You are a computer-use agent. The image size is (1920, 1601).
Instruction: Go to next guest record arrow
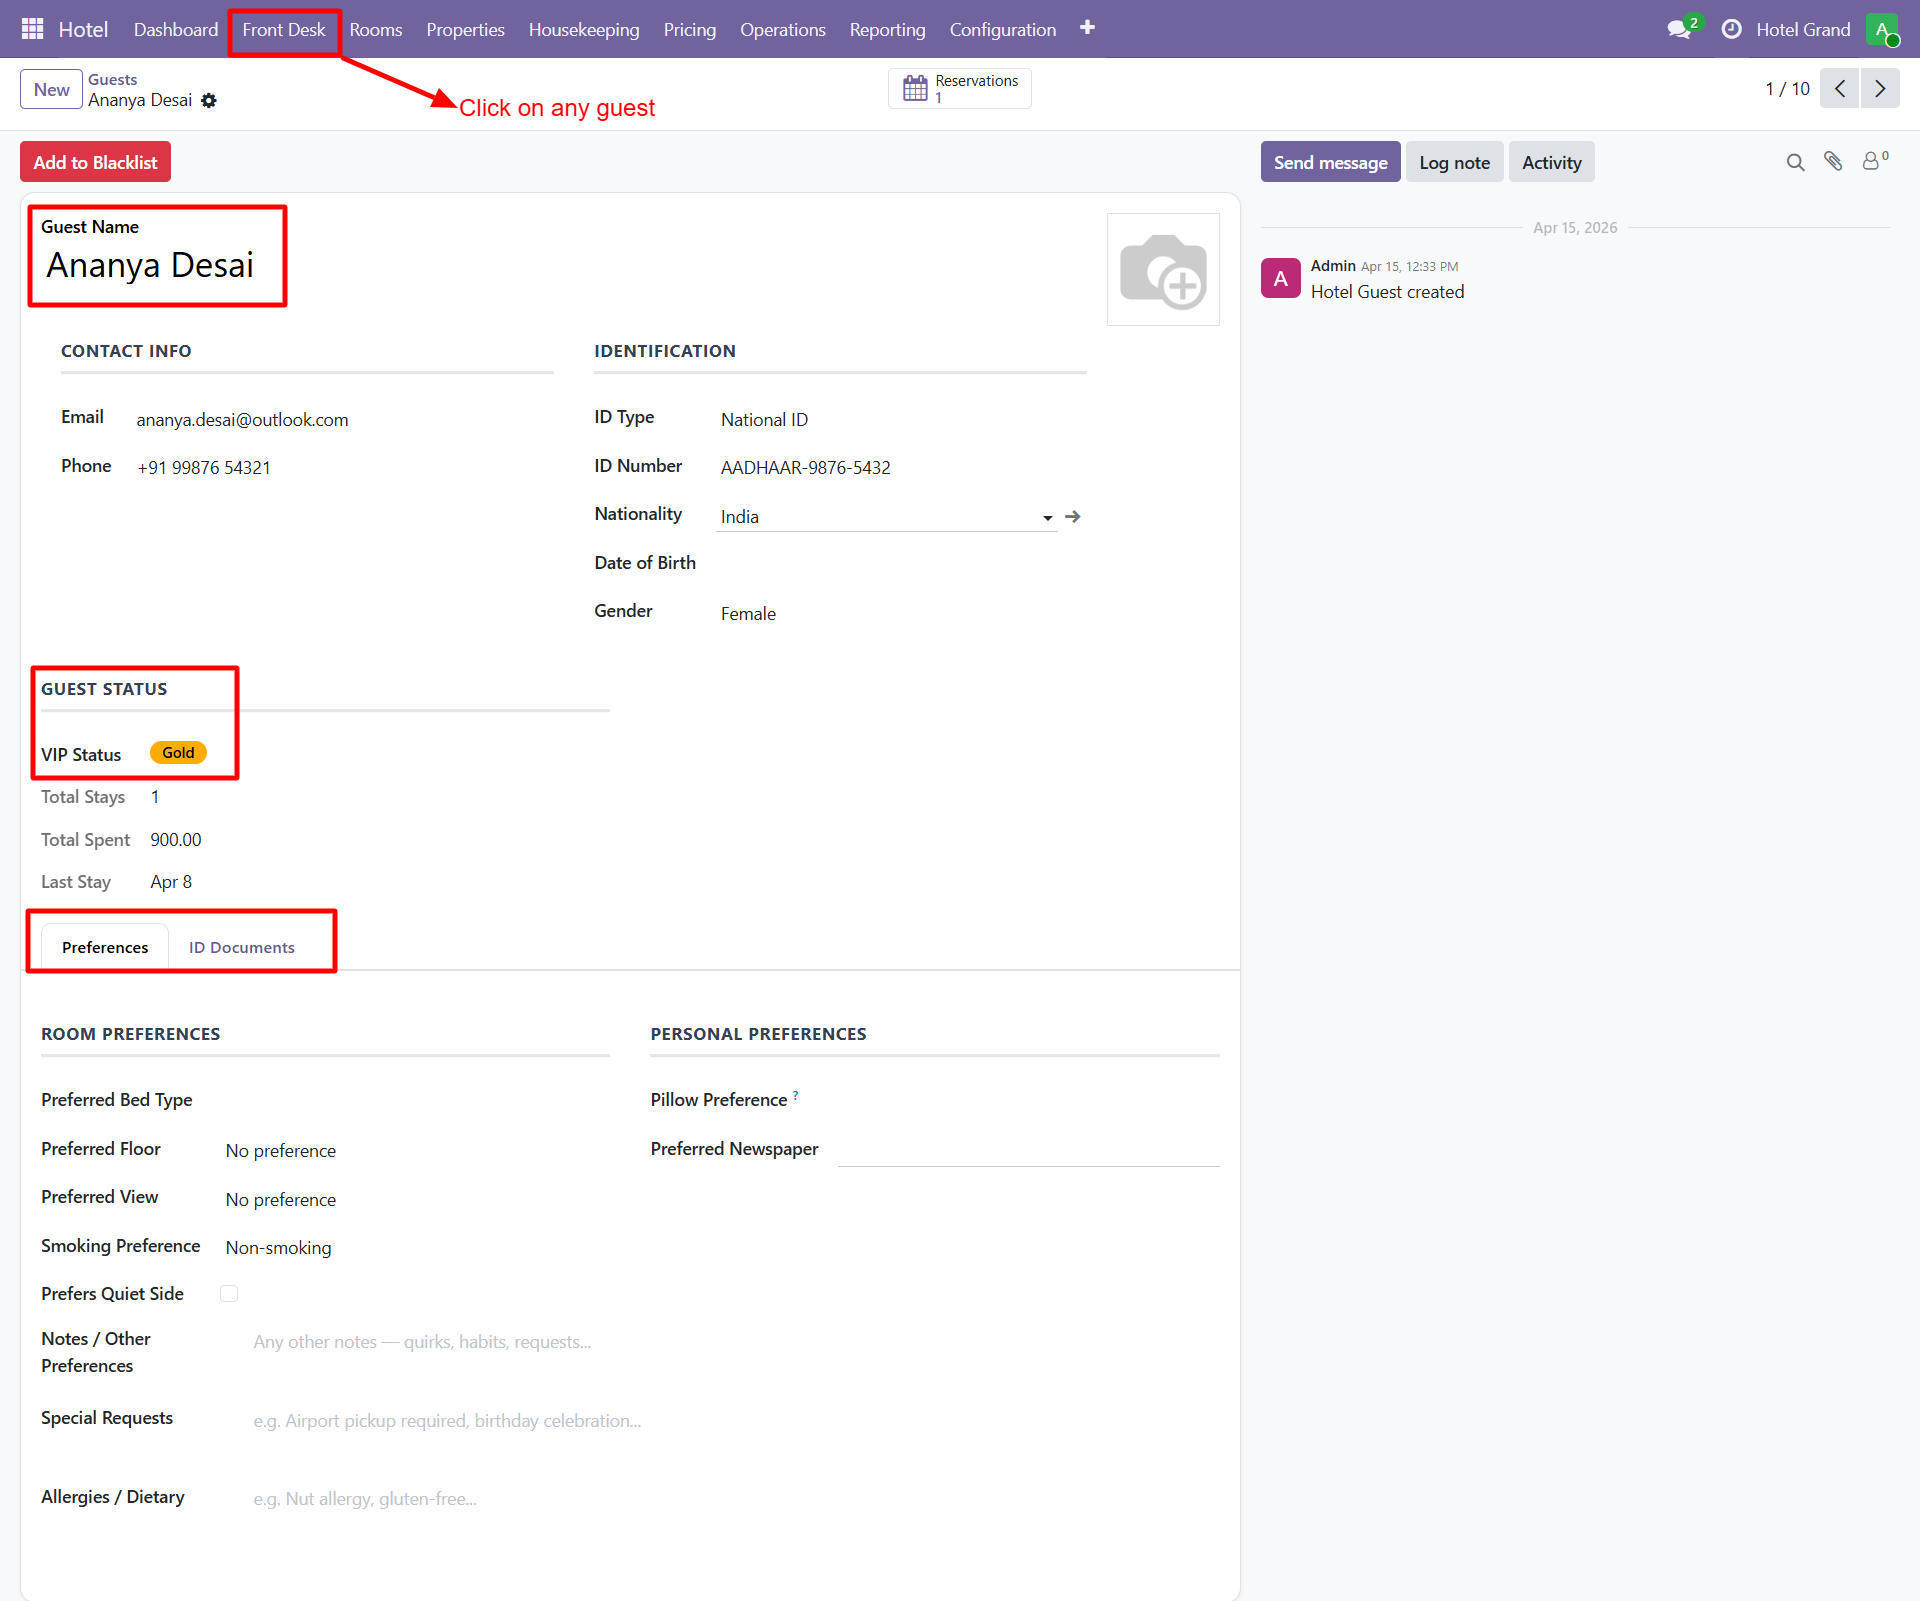pyautogui.click(x=1879, y=88)
